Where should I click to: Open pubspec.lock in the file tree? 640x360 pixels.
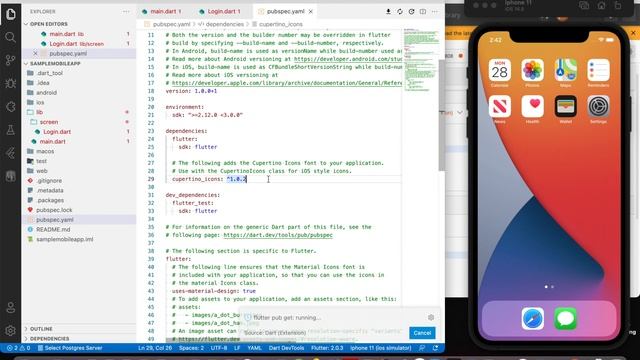(54, 210)
